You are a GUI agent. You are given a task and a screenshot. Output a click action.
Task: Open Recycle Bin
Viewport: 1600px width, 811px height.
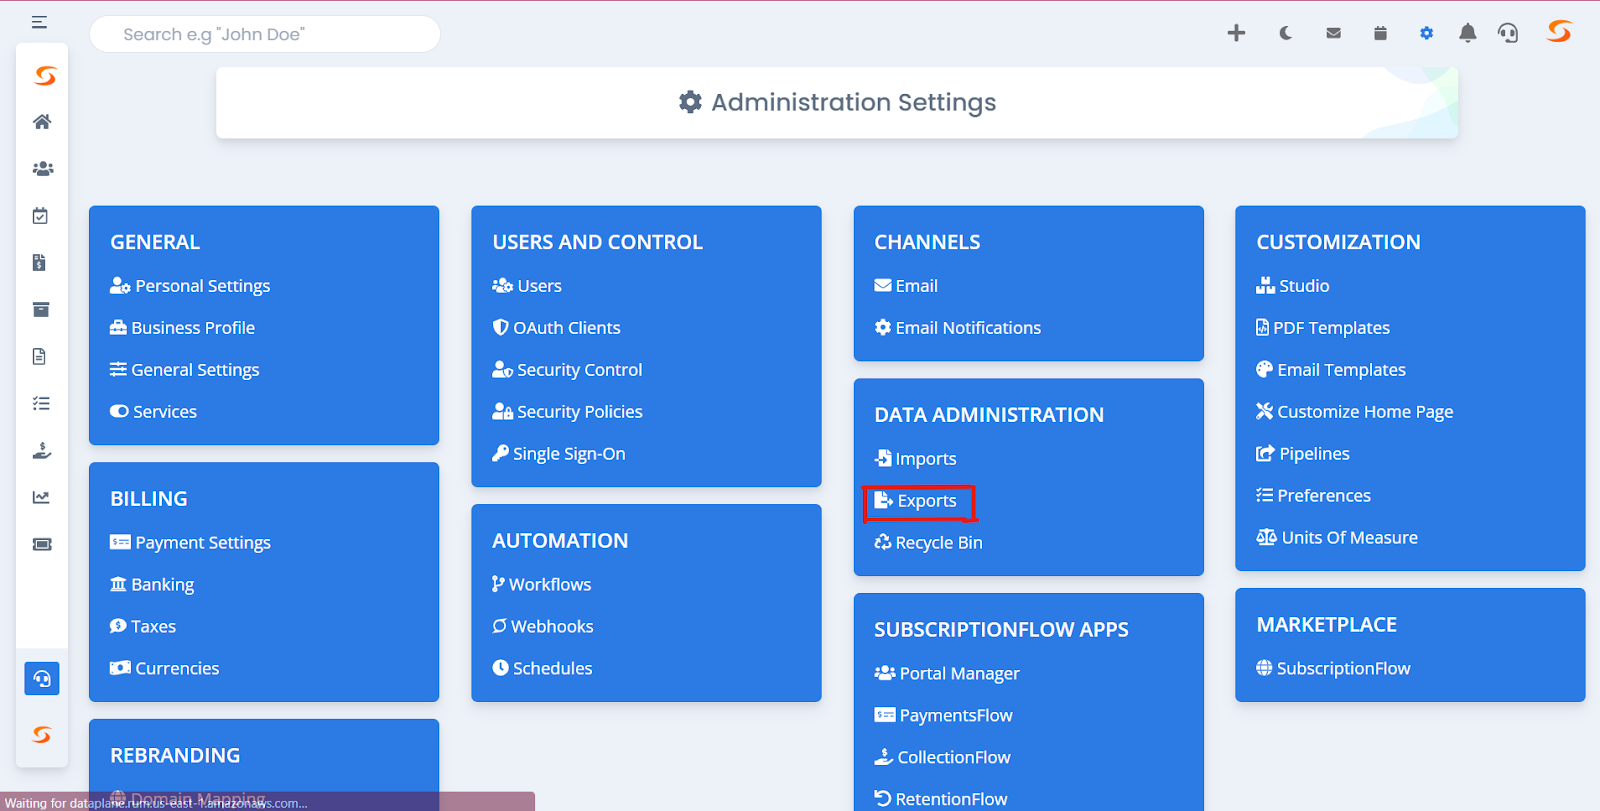coord(929,543)
